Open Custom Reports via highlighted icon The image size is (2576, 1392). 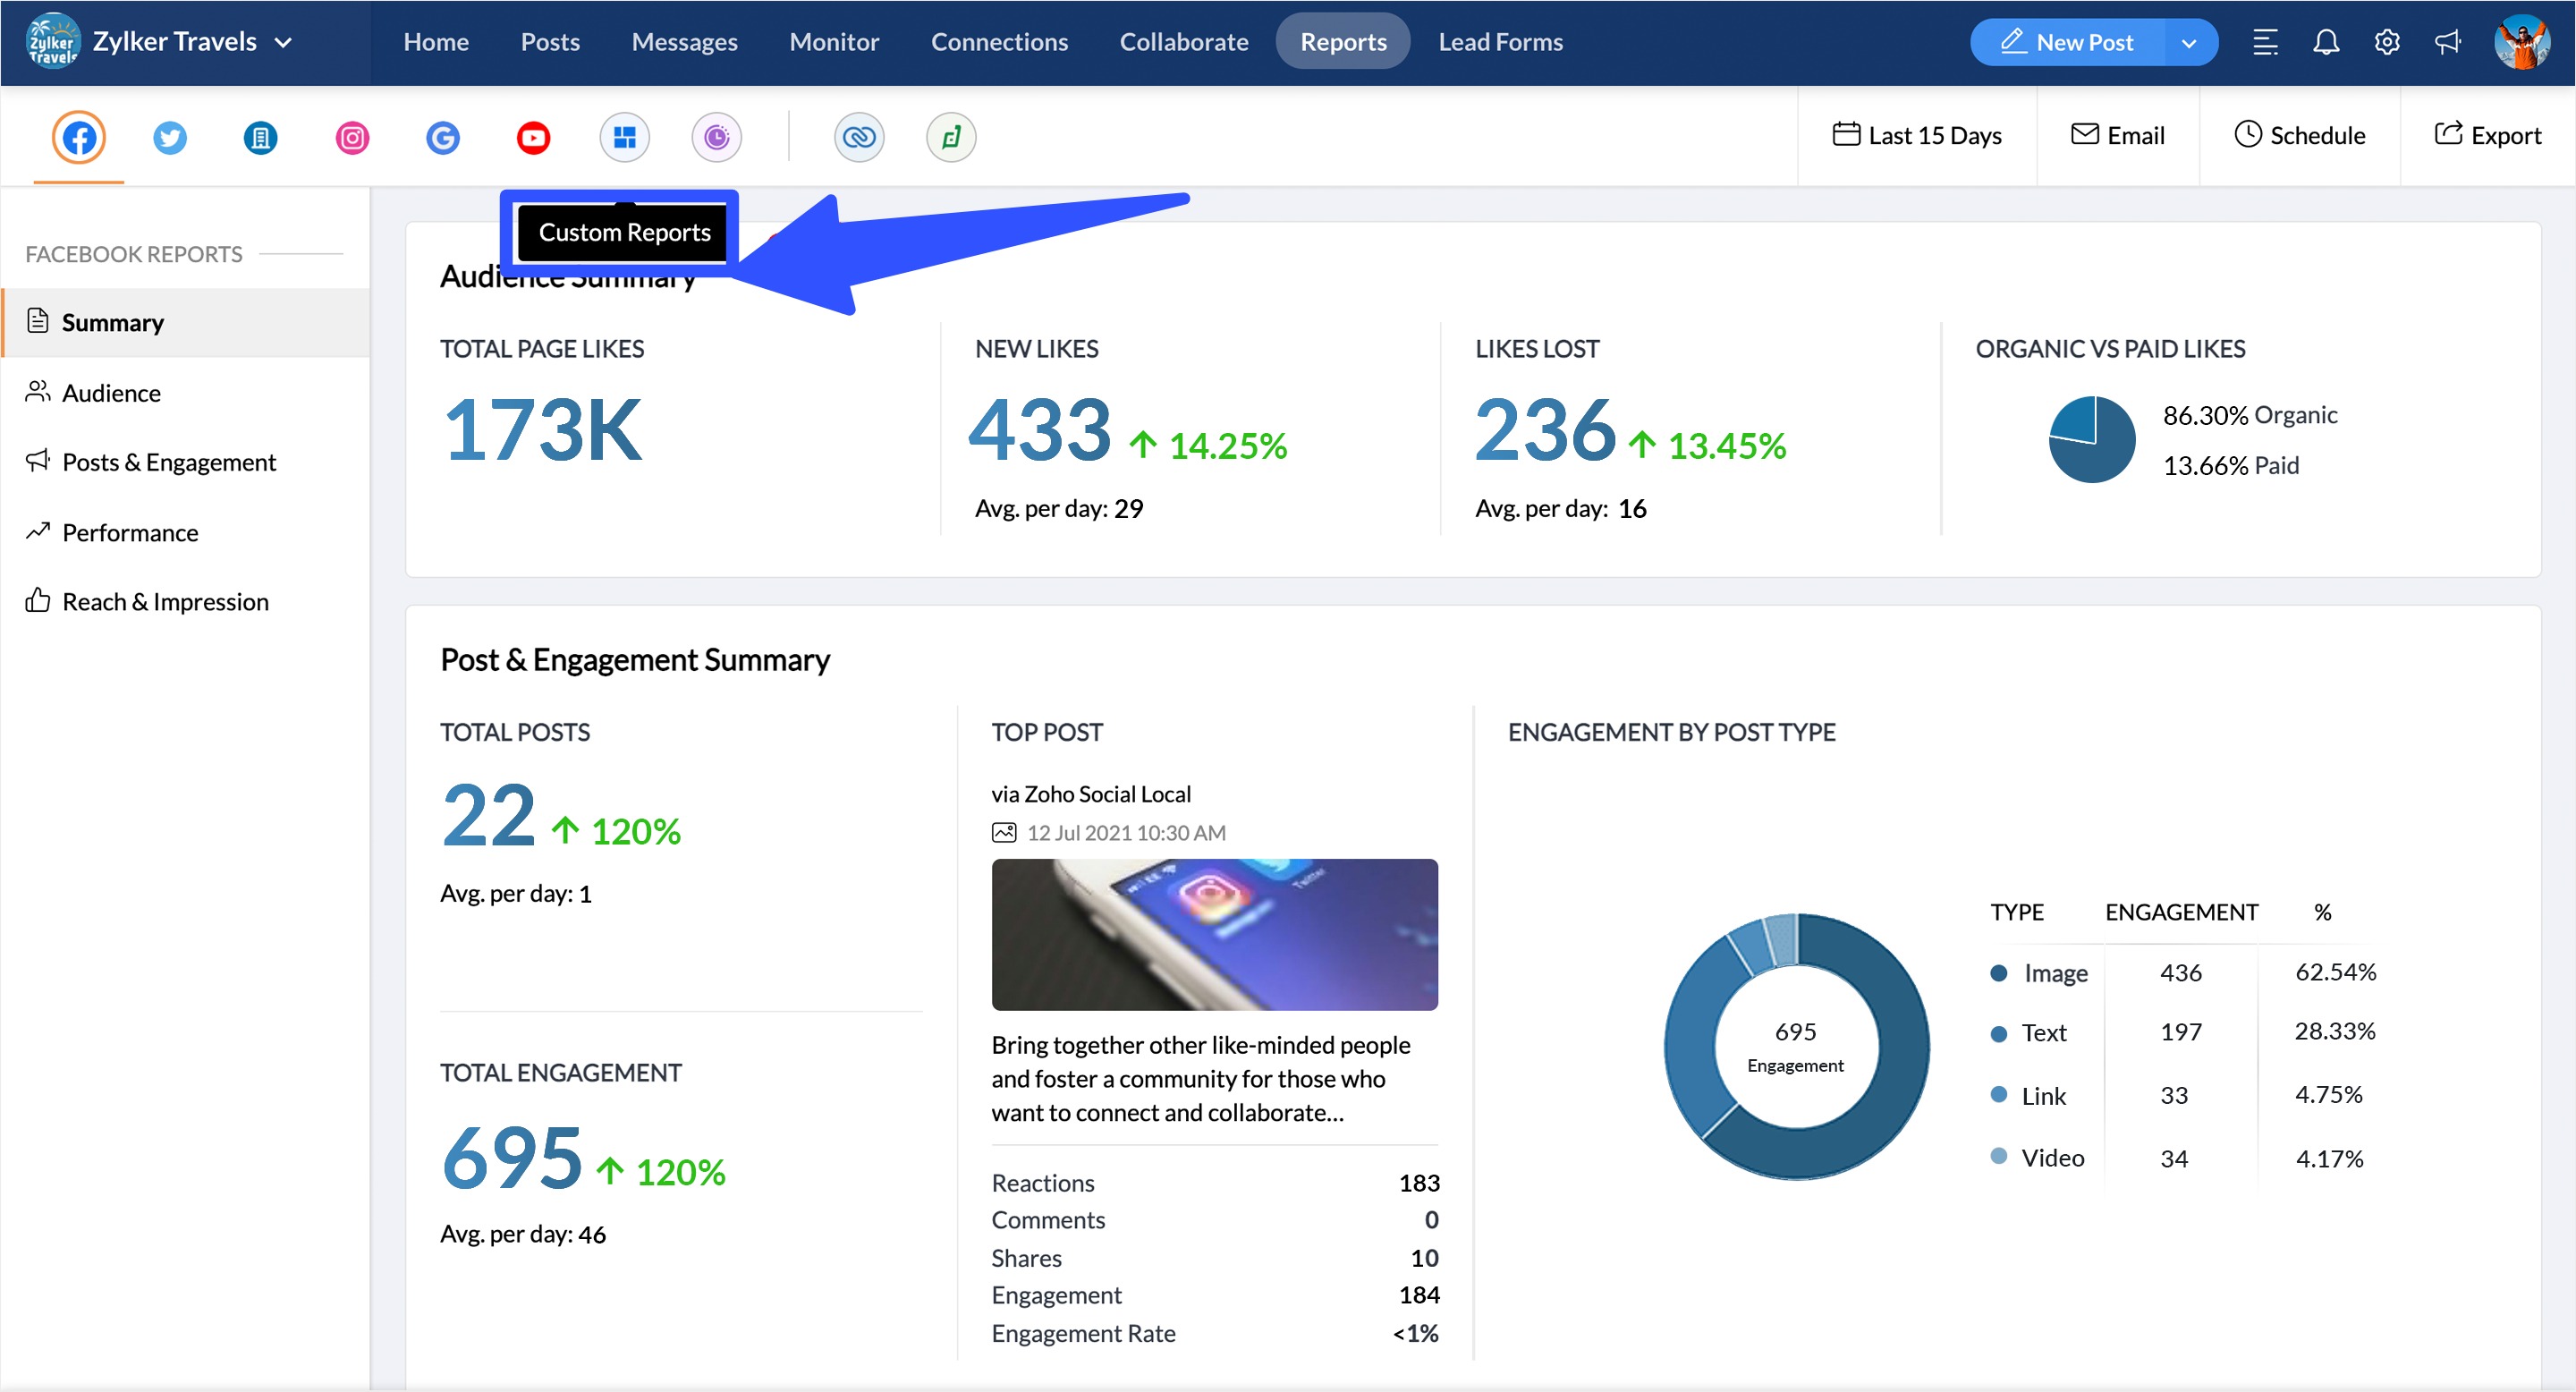(624, 137)
